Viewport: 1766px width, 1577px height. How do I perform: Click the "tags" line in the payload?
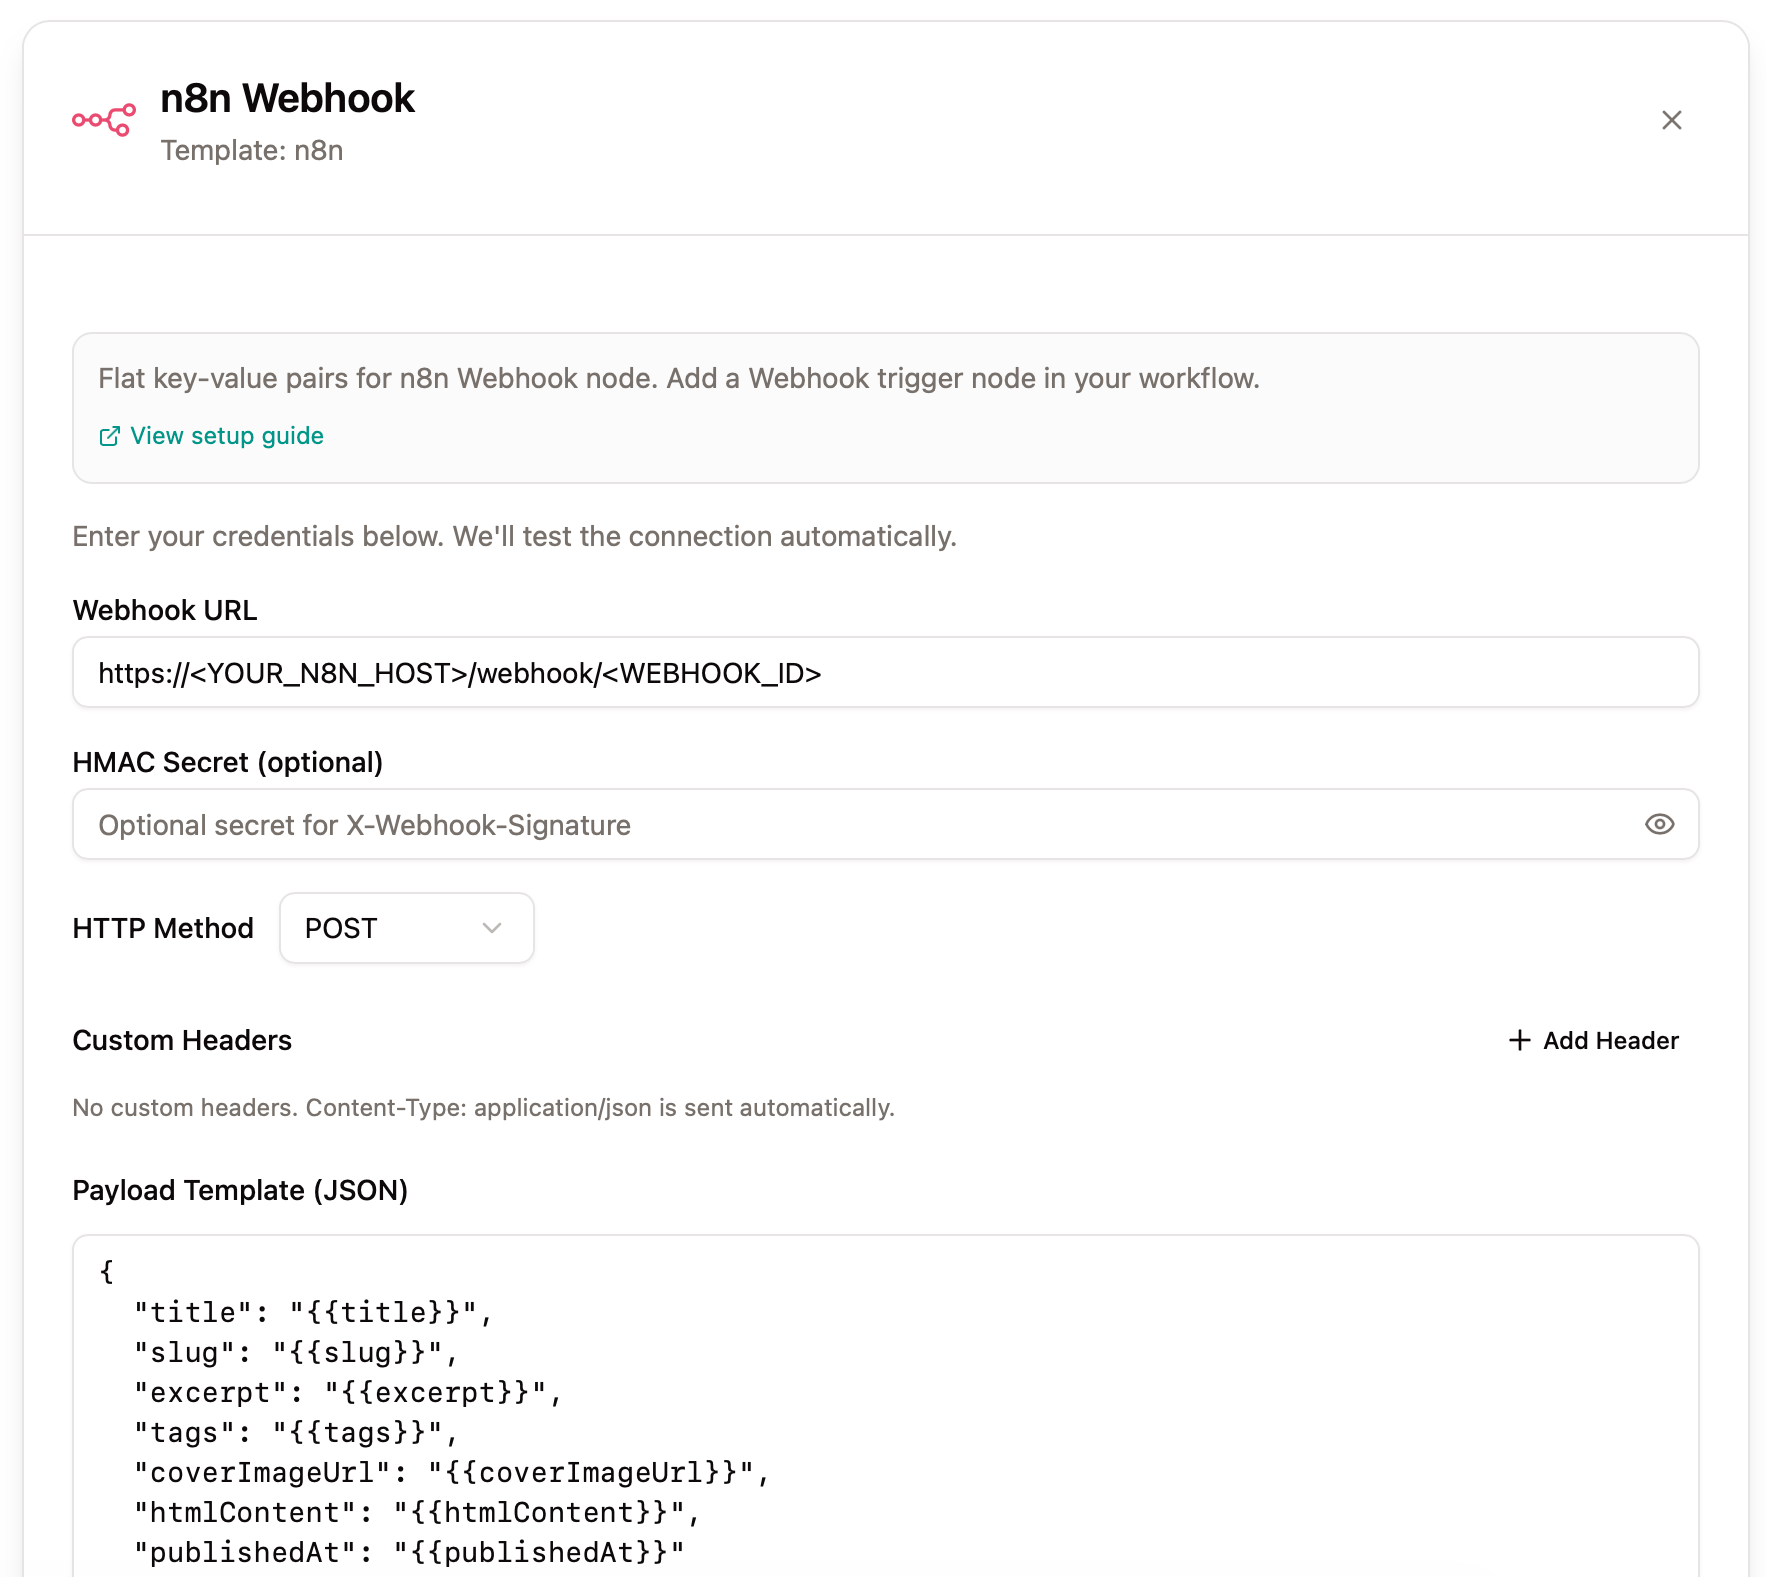point(297,1433)
